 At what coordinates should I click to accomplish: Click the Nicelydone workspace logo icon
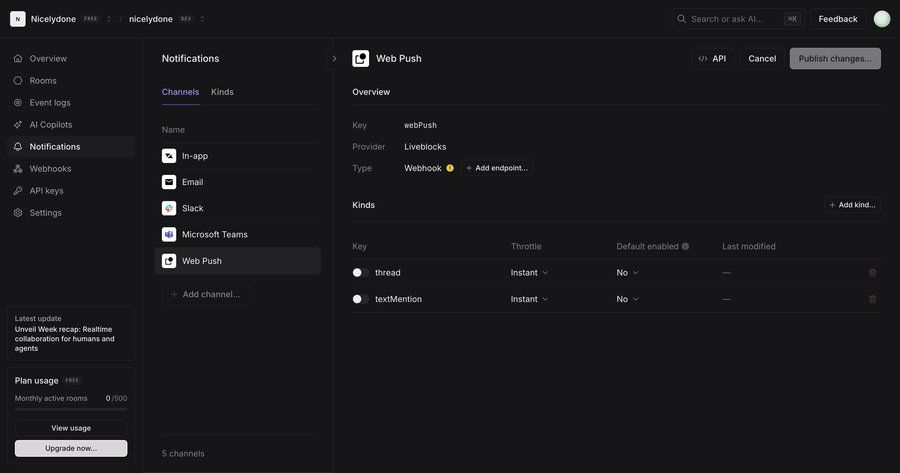[x=18, y=19]
